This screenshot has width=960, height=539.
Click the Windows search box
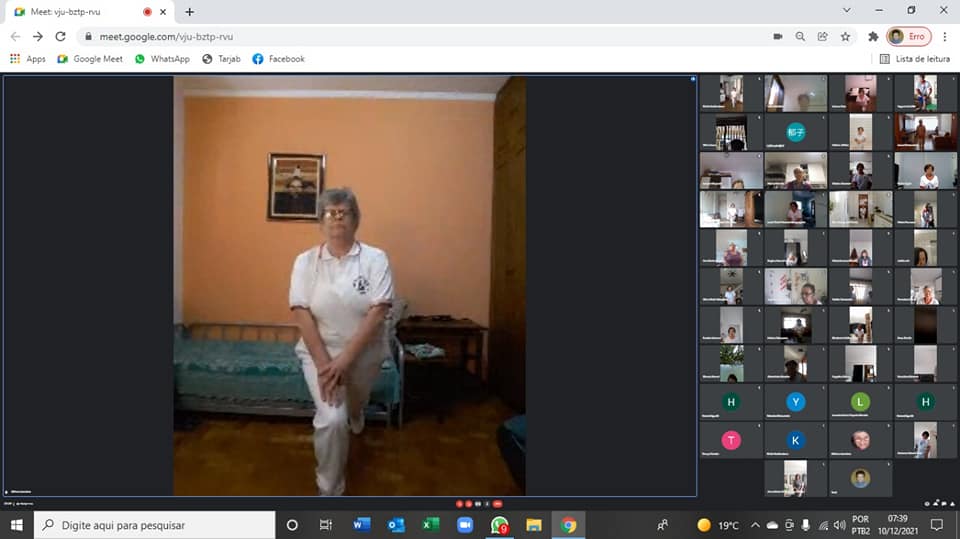click(x=155, y=525)
